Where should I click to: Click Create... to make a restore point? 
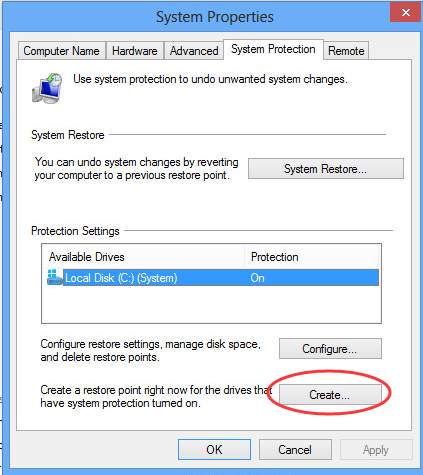(x=330, y=395)
